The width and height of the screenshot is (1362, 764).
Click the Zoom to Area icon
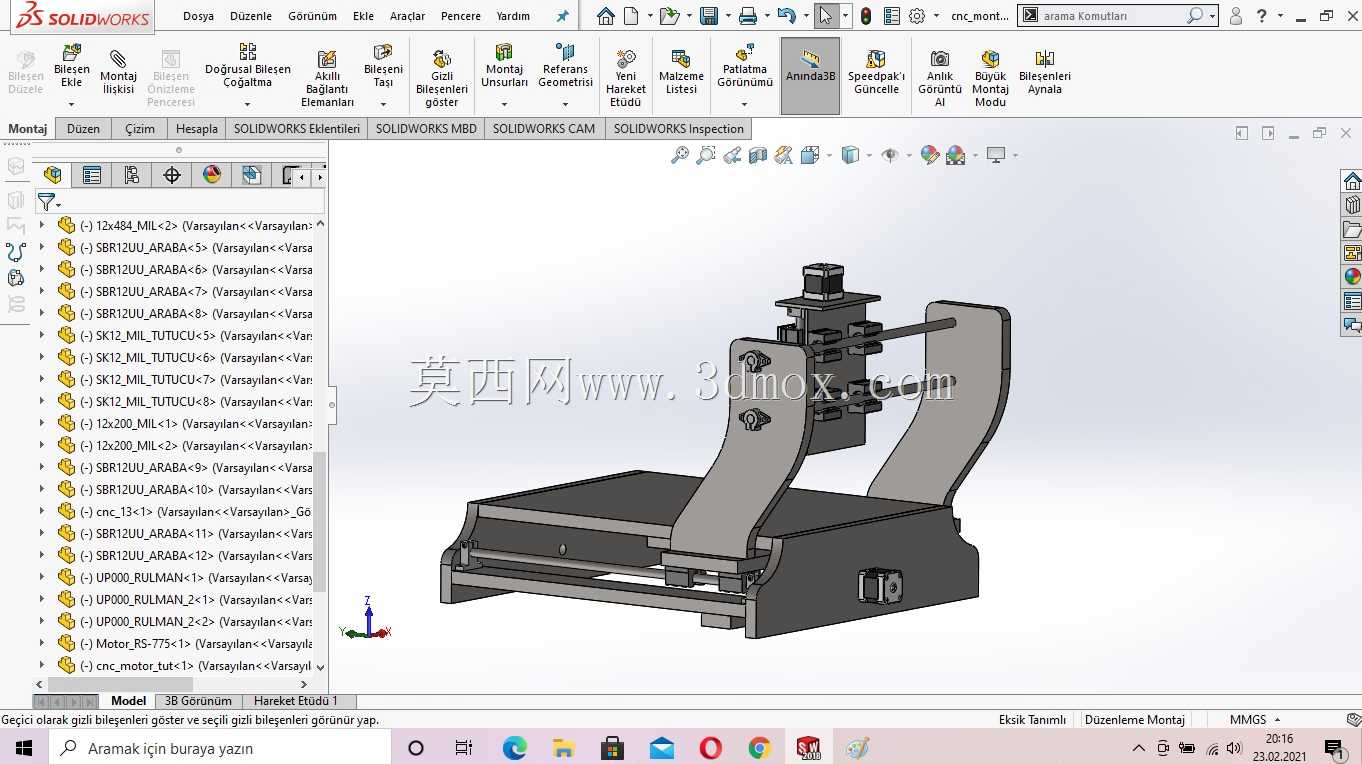point(706,155)
